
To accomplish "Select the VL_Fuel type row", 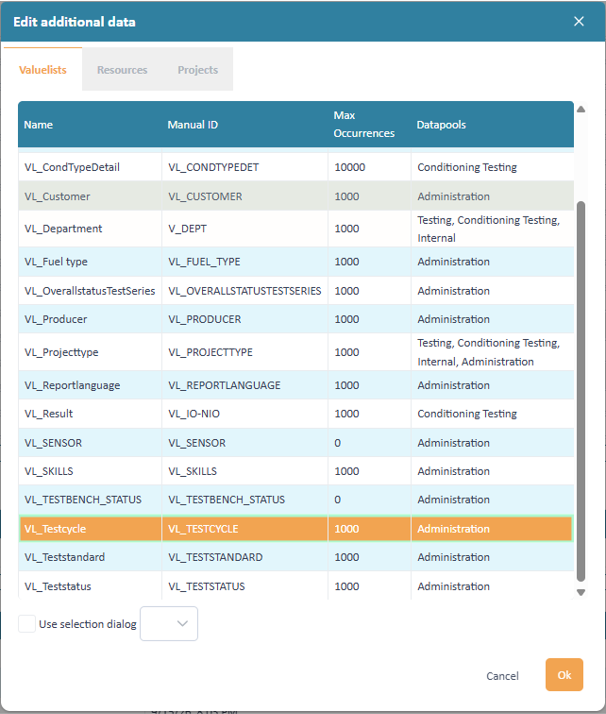I will (296, 262).
